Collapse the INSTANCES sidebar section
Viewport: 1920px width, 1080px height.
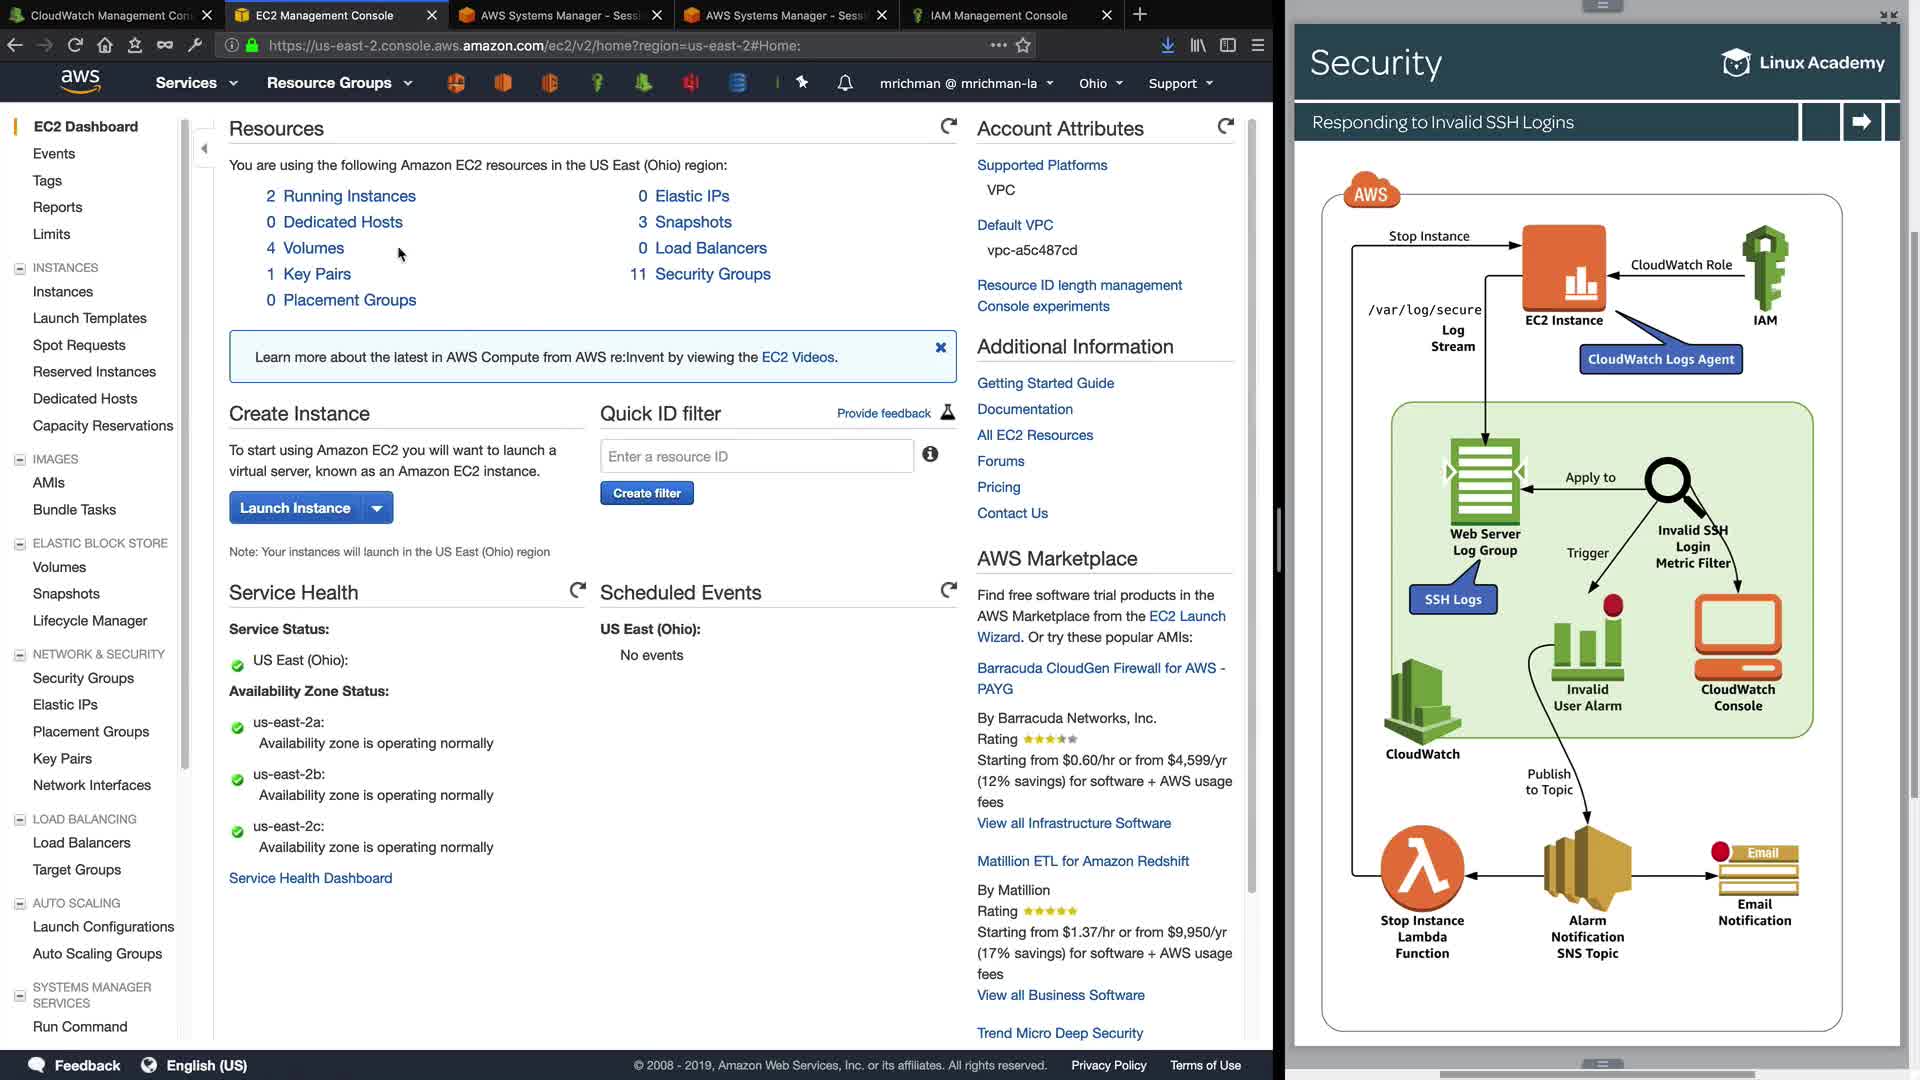(x=19, y=268)
